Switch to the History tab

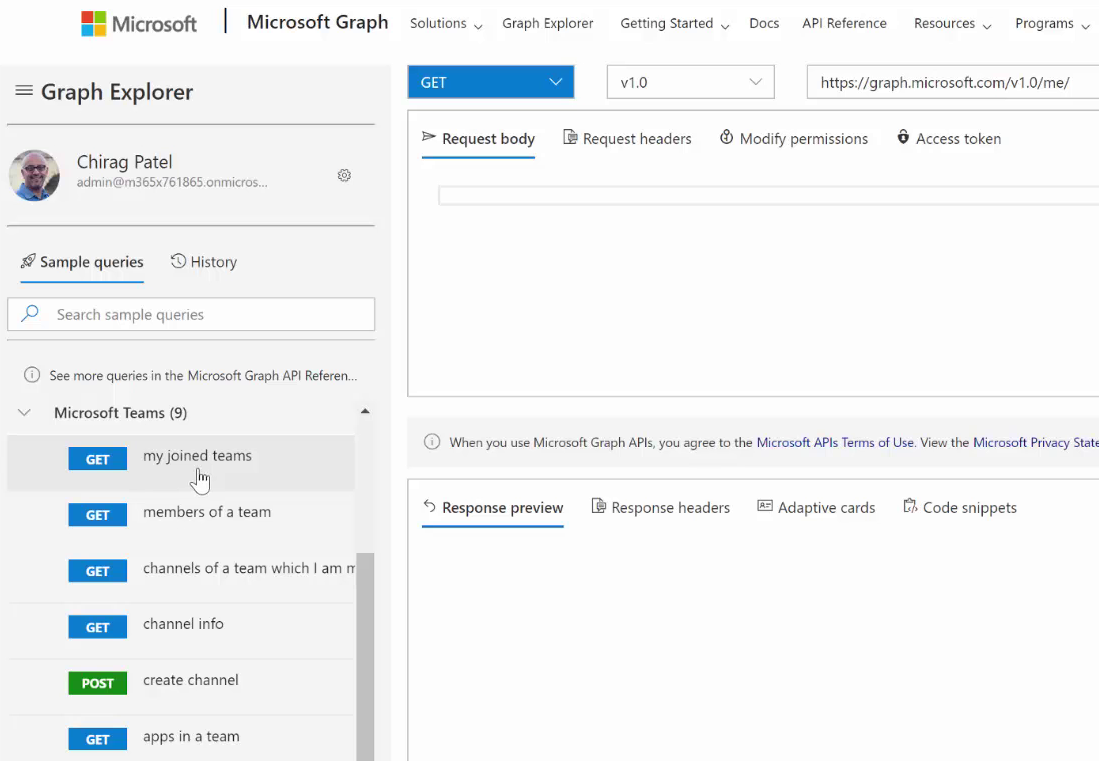(204, 262)
